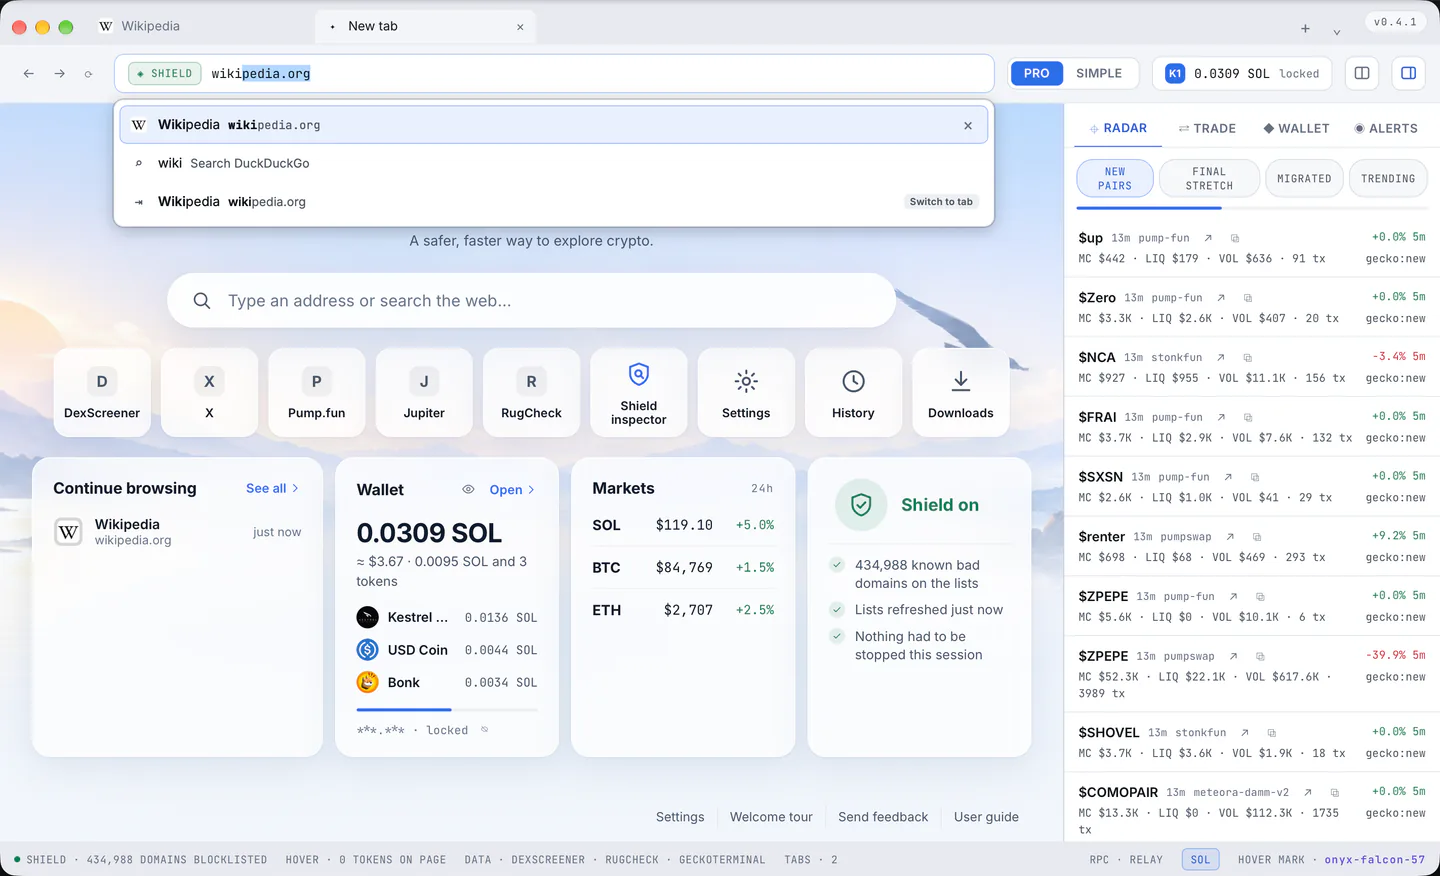Viewport: 1440px width, 876px height.
Task: Open the RugCheck shortcut tile
Action: [x=531, y=392]
